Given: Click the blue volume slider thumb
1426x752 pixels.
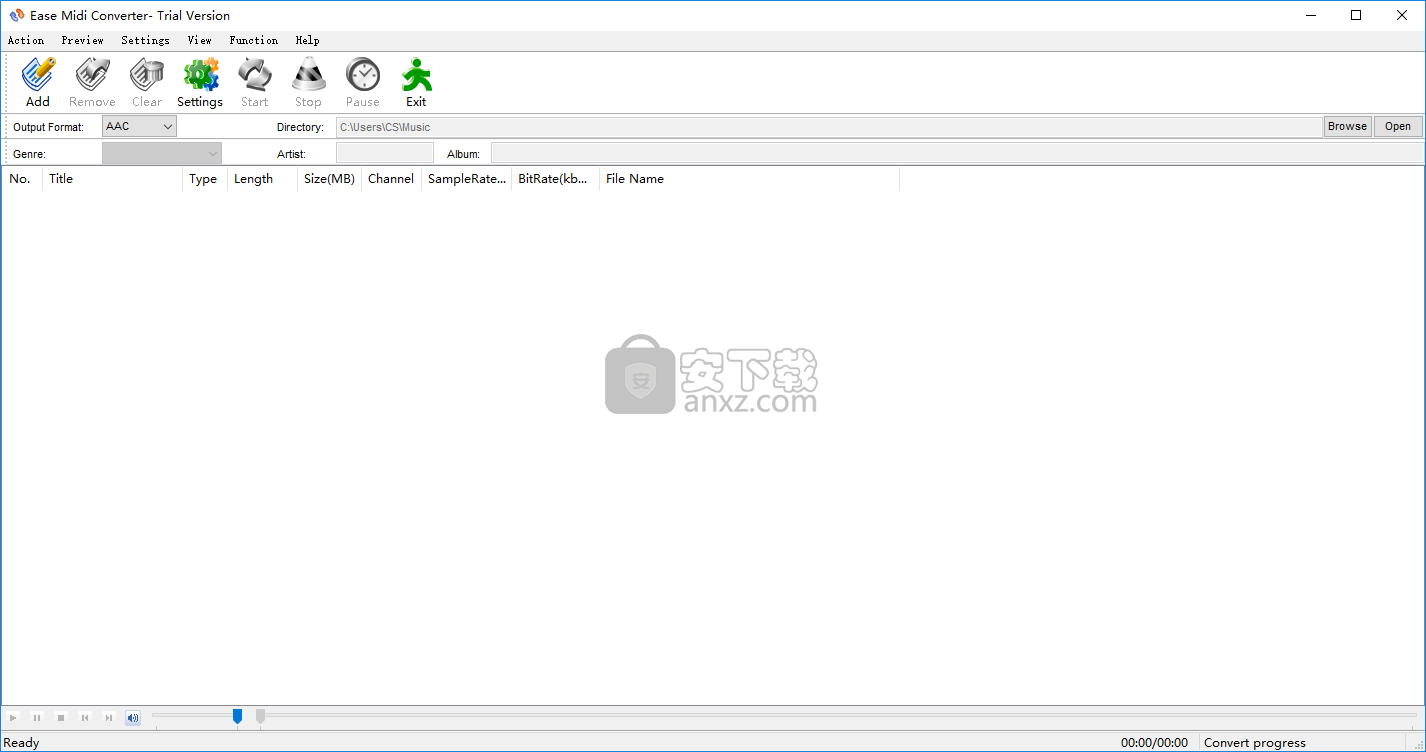Looking at the screenshot, I should (x=237, y=716).
